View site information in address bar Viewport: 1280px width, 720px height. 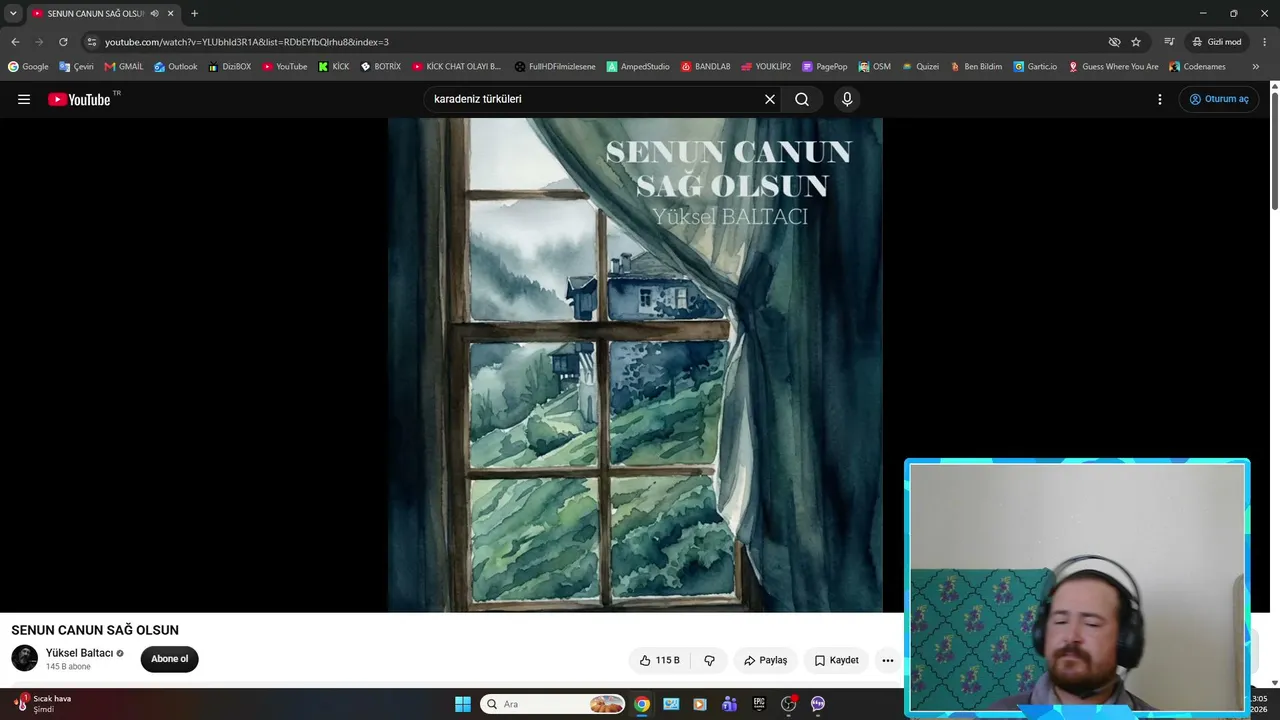click(92, 42)
